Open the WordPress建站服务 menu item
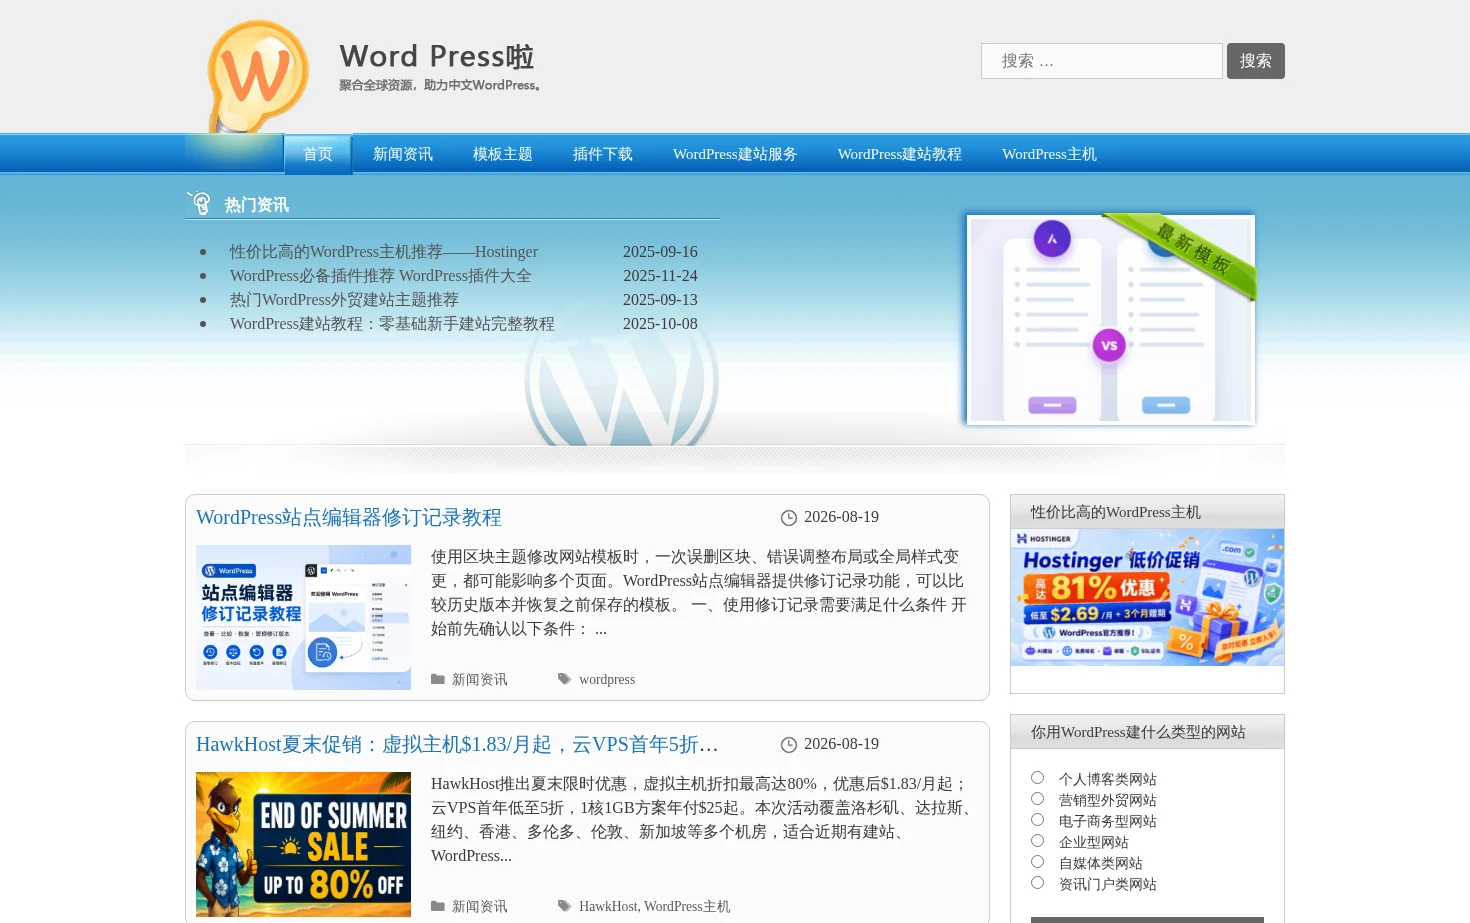This screenshot has height=923, width=1470. [735, 154]
